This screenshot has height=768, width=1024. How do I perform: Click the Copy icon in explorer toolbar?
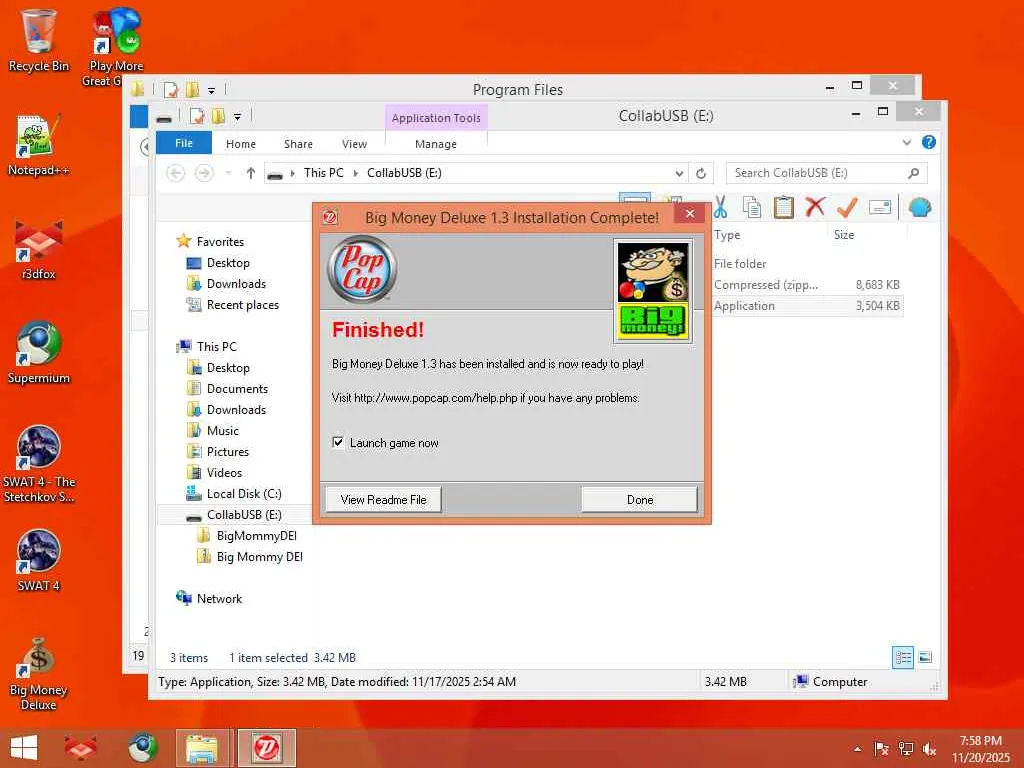tap(752, 207)
